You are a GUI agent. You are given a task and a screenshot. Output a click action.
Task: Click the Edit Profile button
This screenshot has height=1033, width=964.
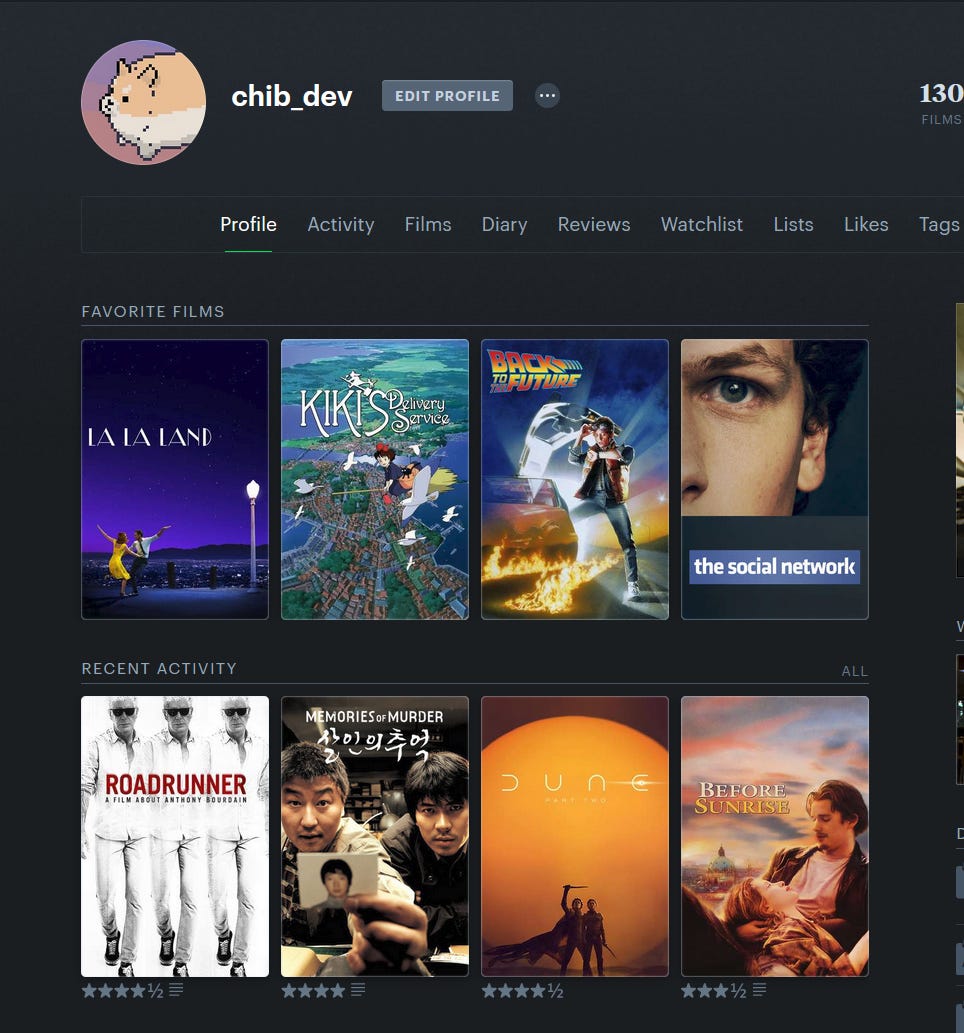point(447,96)
